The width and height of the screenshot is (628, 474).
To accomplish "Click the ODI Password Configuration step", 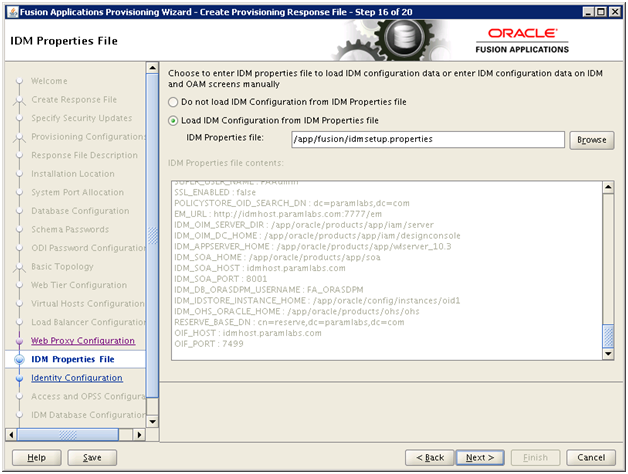I will click(x=89, y=248).
